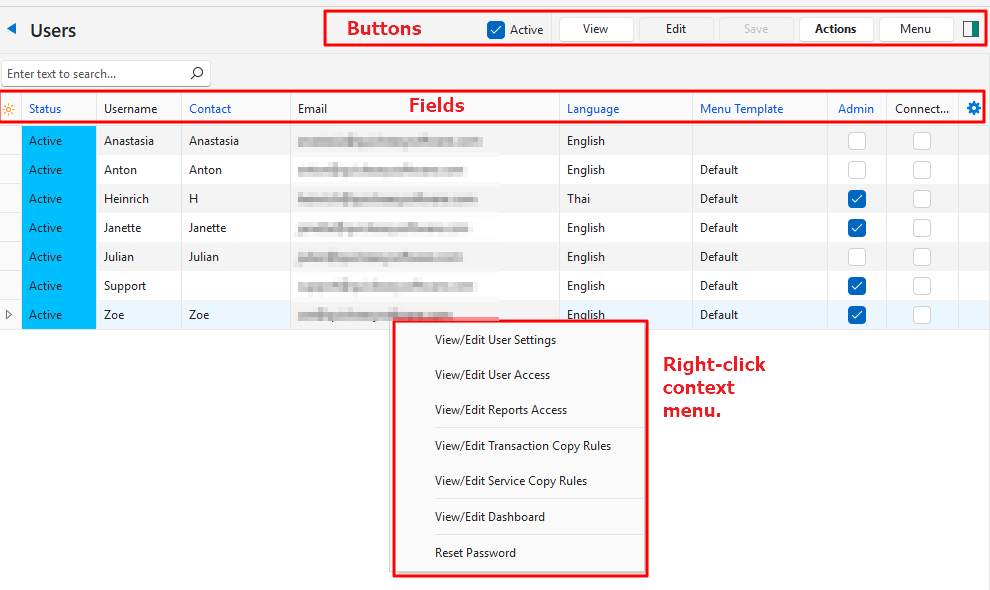
Task: Open the Menu dropdown button
Action: coord(915,29)
